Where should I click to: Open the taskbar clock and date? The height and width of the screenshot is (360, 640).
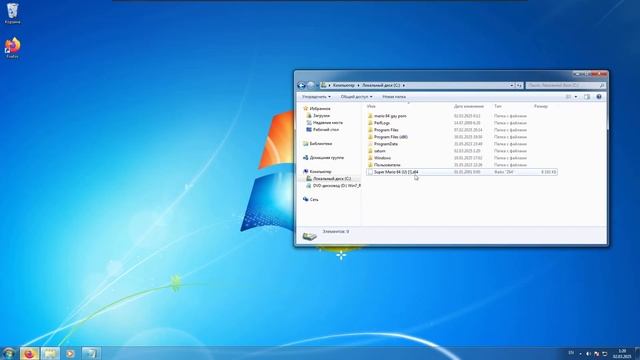click(622, 354)
